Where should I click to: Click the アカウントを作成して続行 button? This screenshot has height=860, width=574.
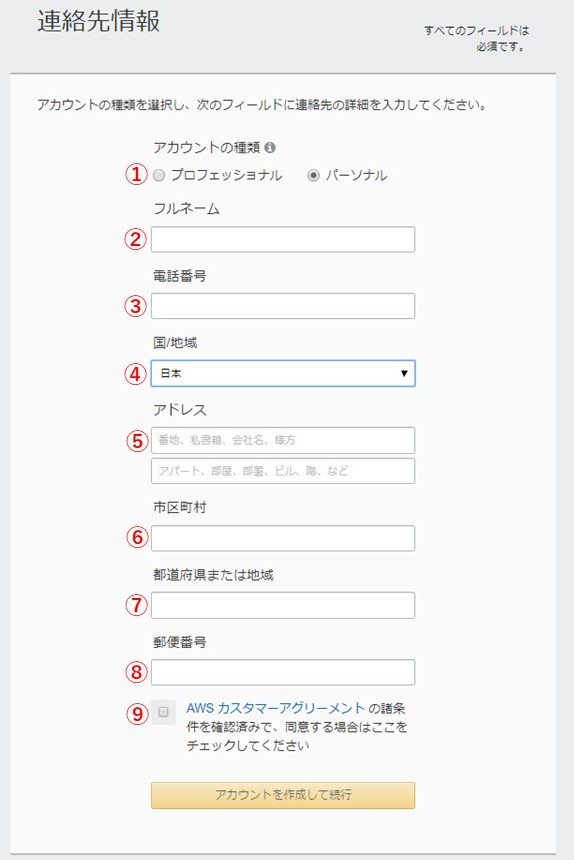(283, 795)
